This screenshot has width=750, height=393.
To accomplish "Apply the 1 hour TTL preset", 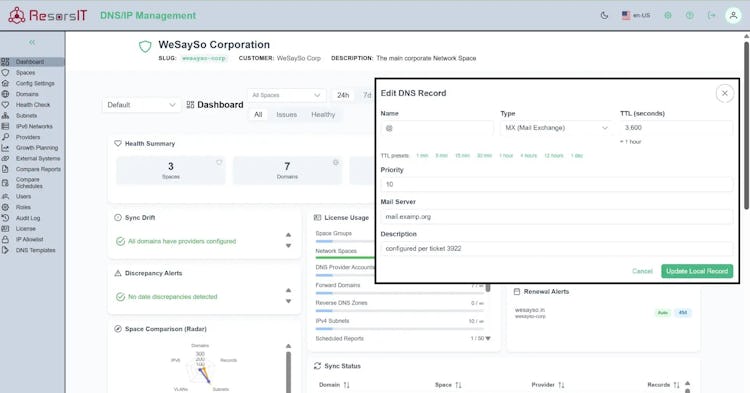I will tap(506, 156).
